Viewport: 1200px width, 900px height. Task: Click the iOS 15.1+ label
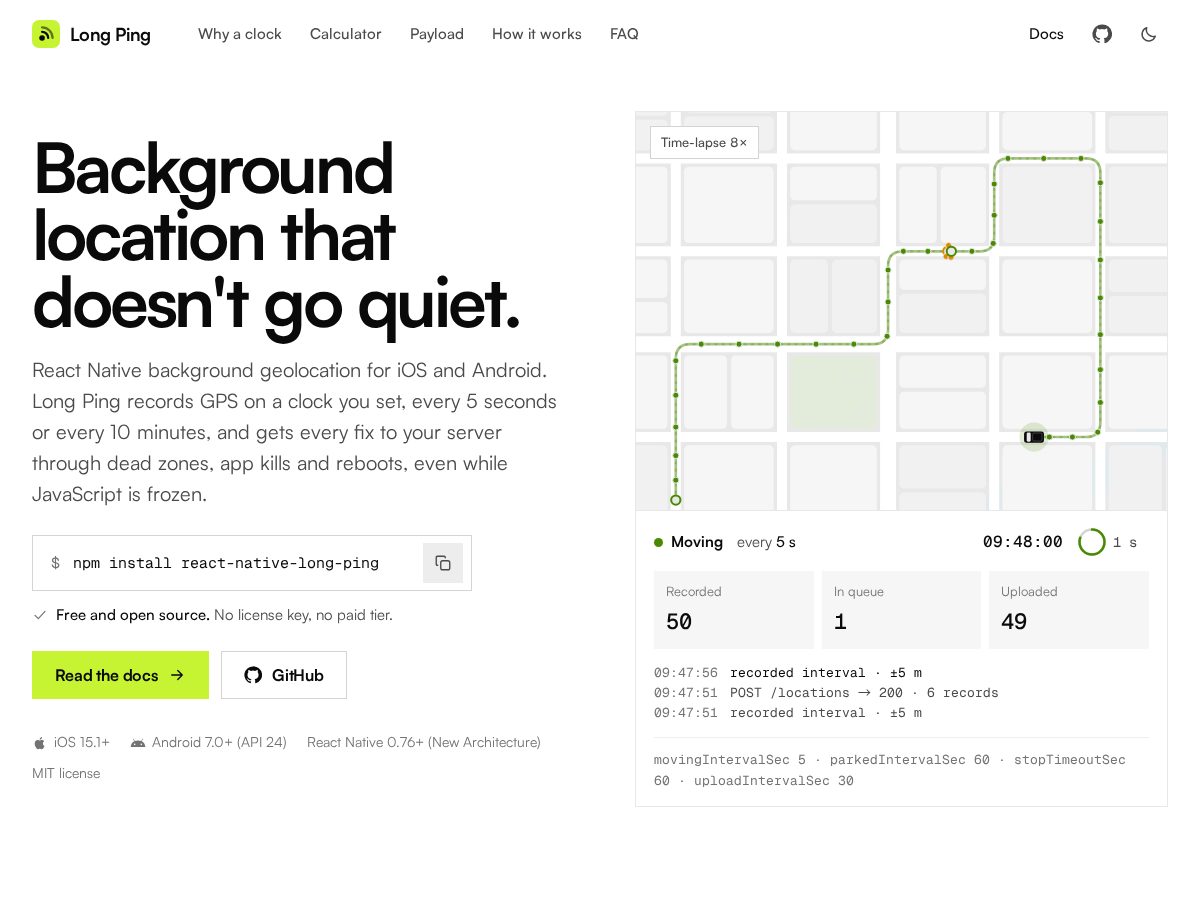point(82,742)
